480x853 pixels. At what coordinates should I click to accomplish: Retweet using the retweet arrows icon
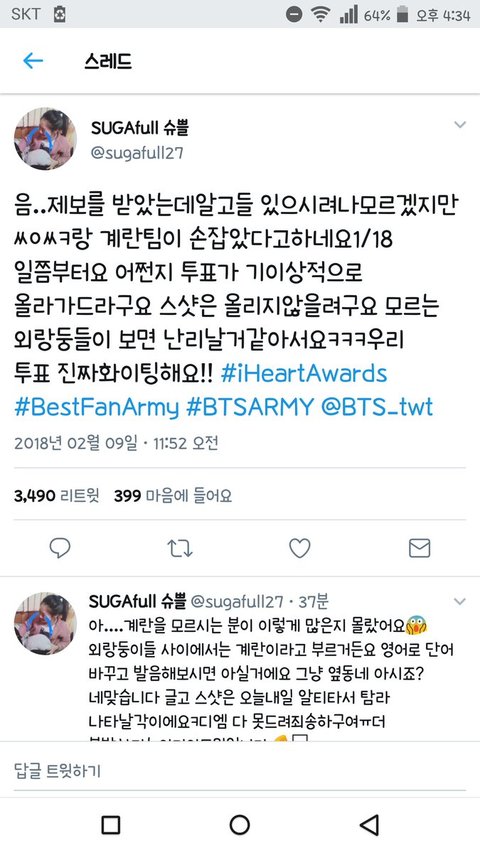(x=180, y=548)
